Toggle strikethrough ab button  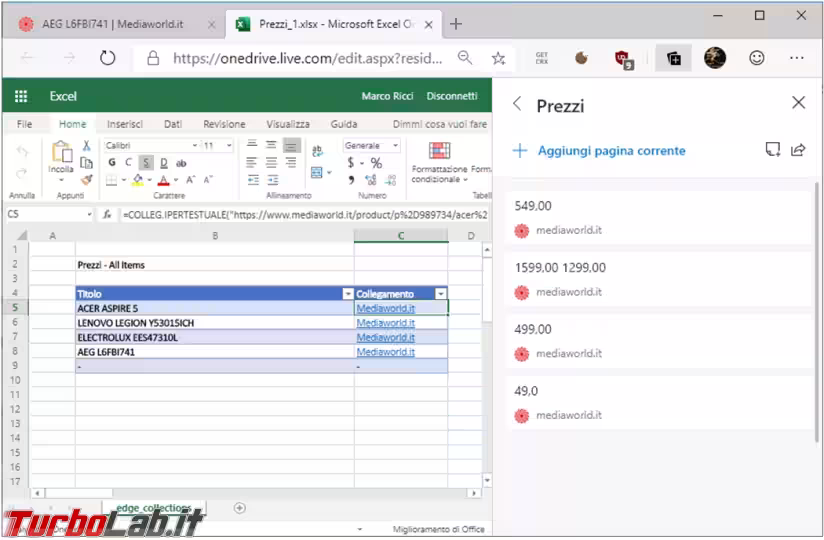181,163
